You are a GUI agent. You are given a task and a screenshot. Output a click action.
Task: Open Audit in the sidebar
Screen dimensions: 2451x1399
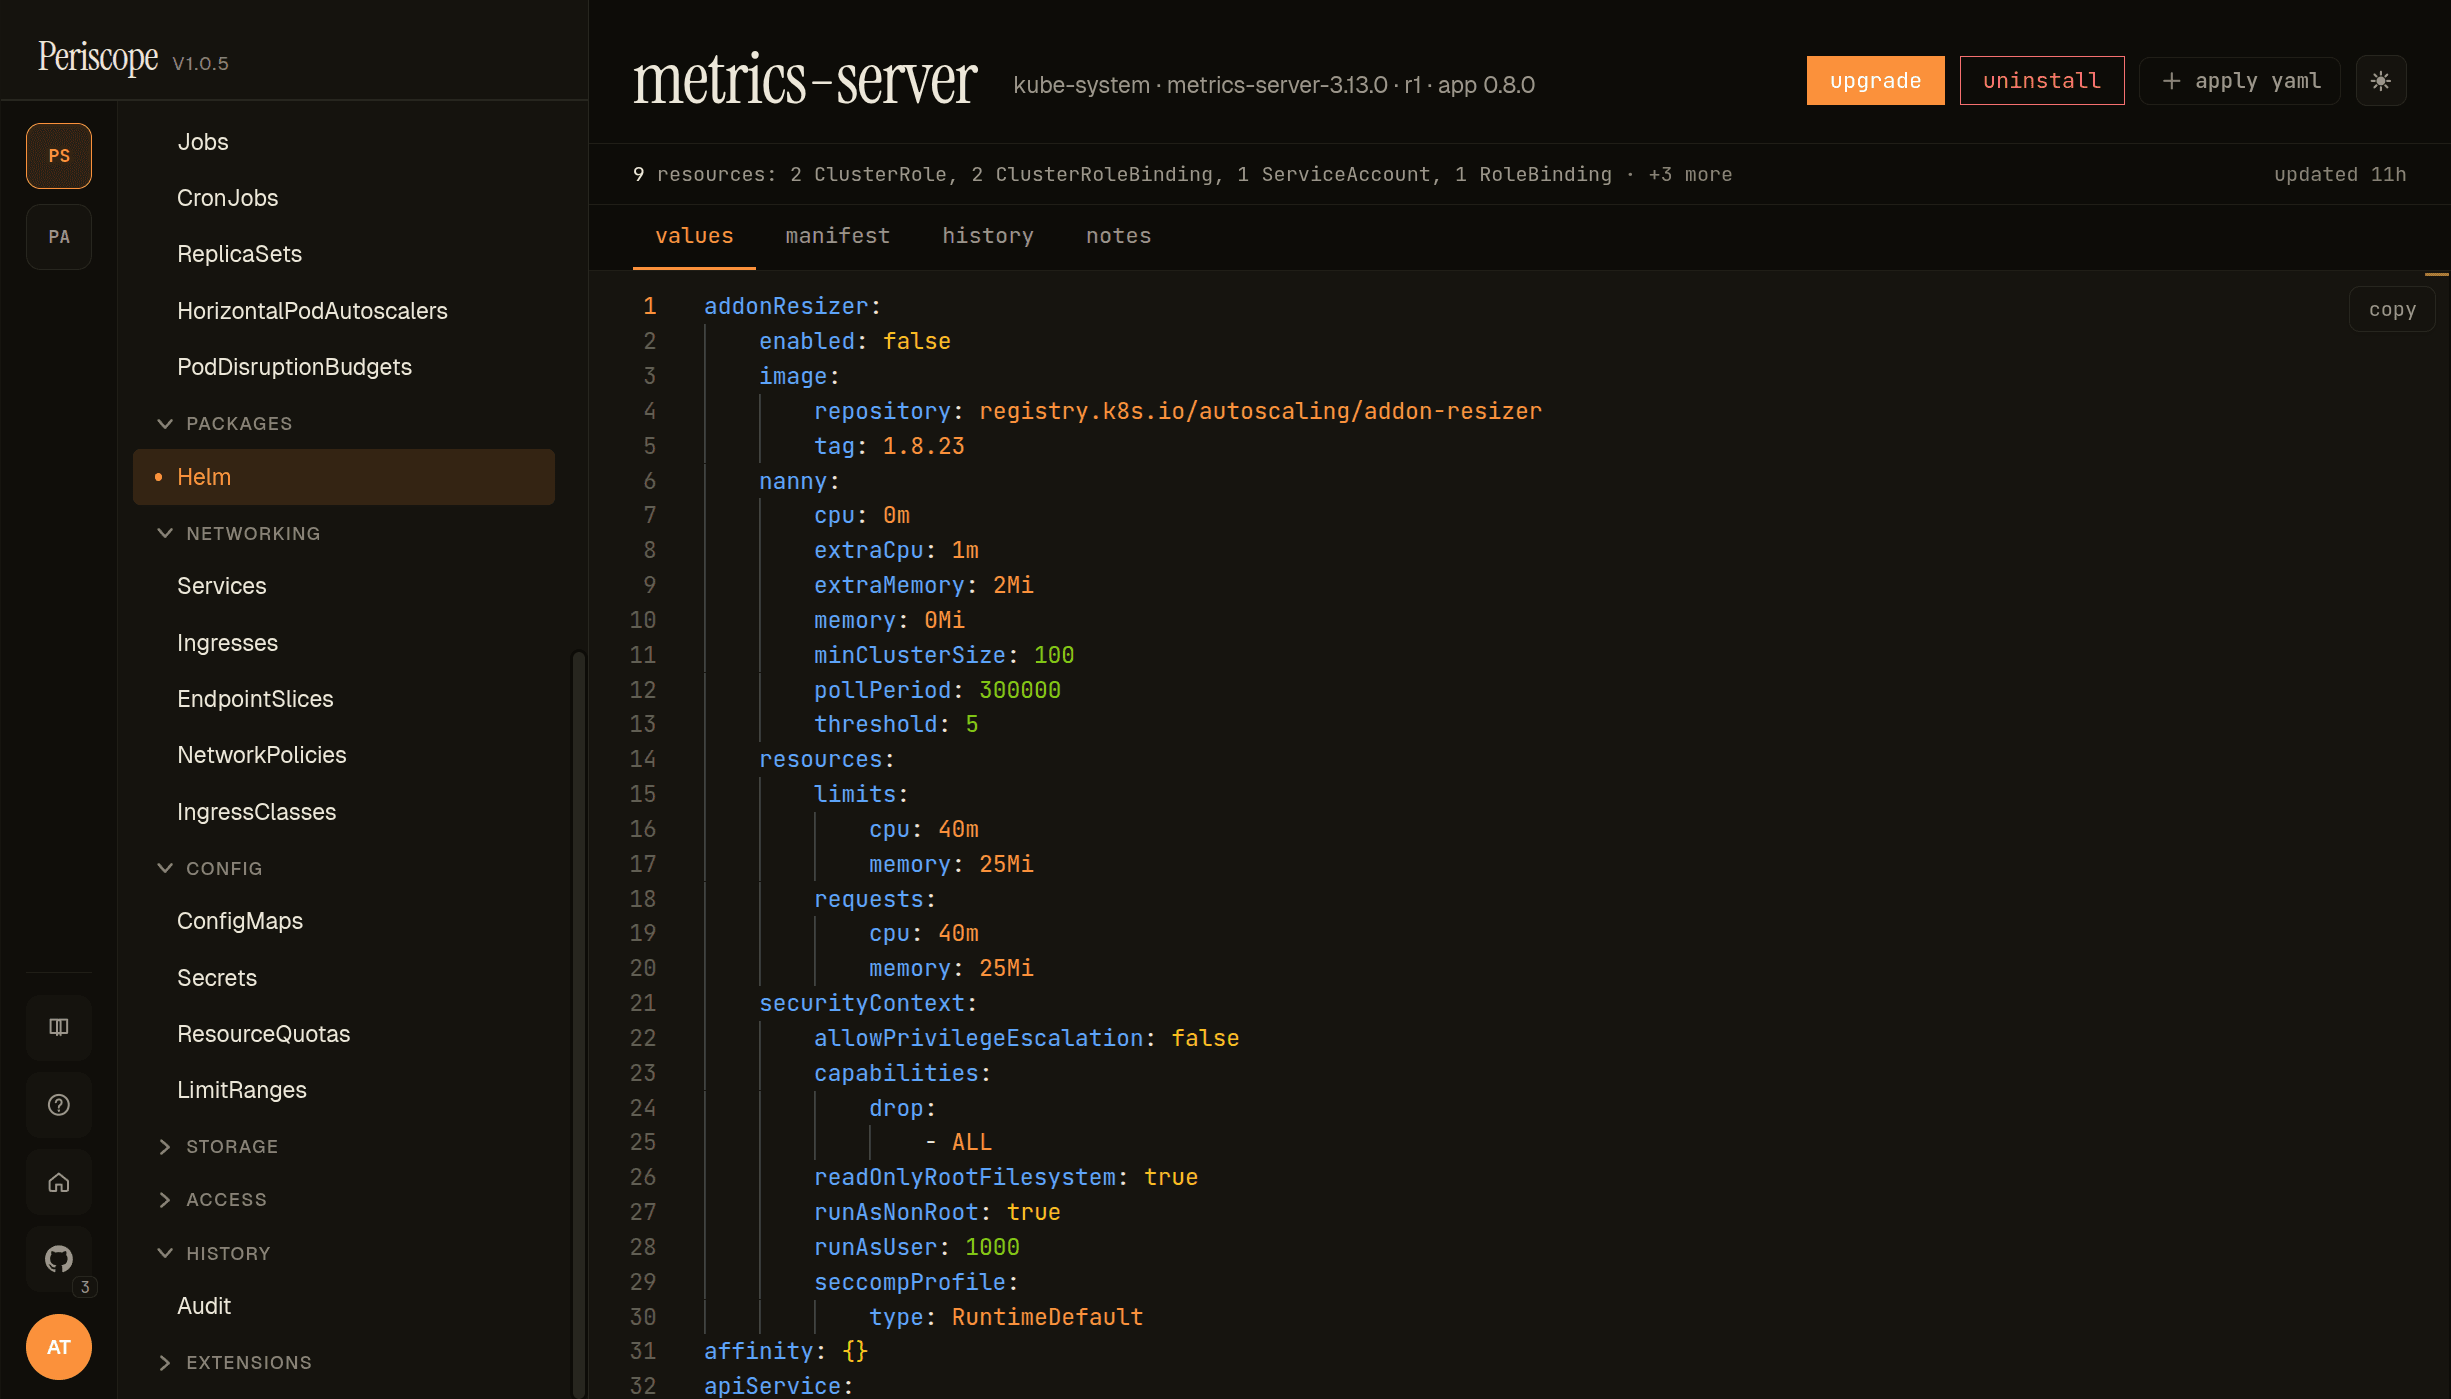coord(343,1306)
